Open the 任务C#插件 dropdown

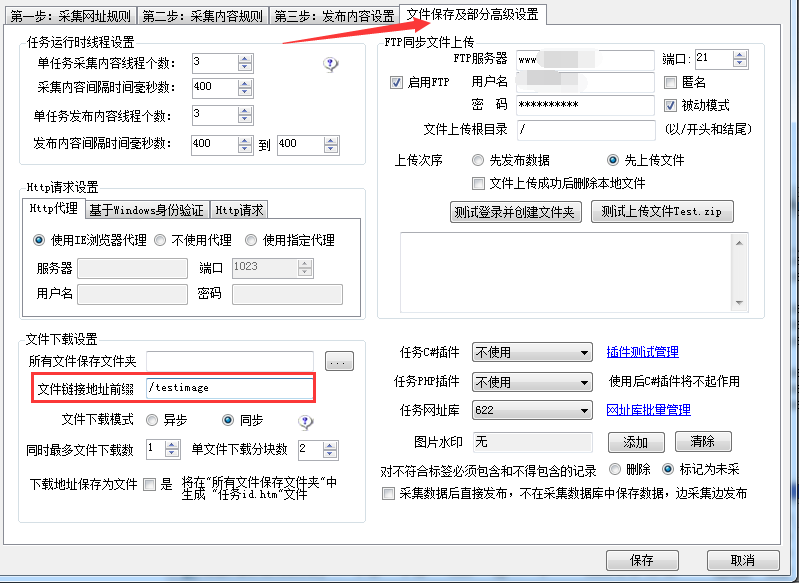pos(532,352)
